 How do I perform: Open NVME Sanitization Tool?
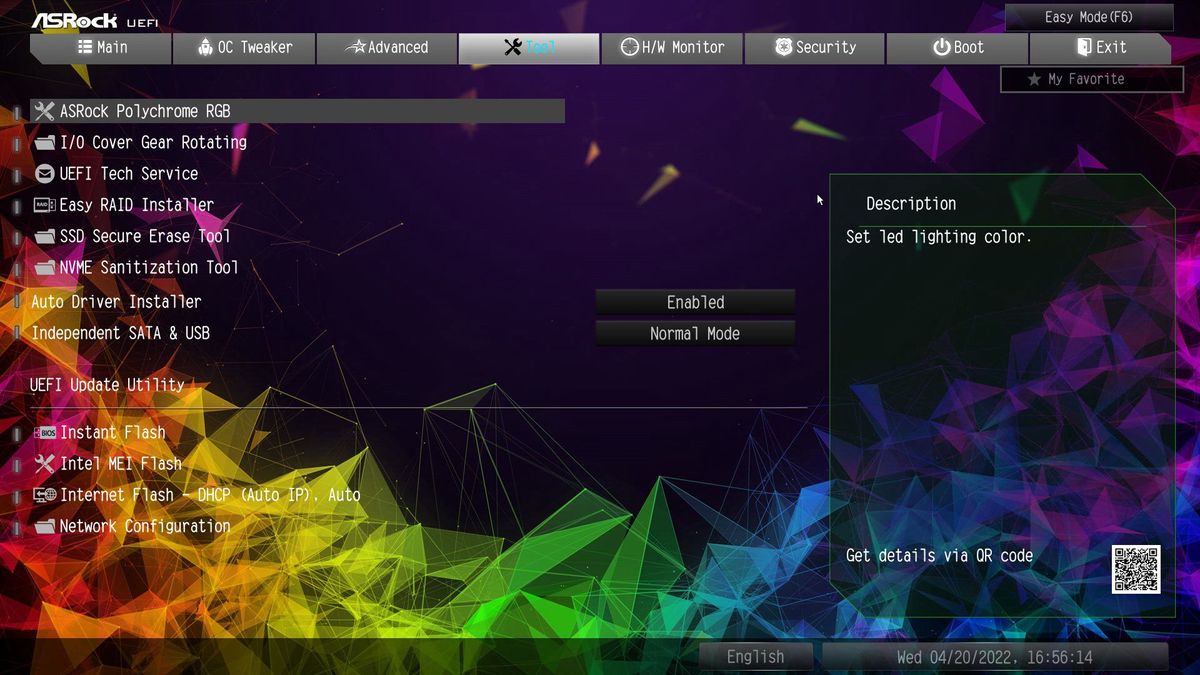[x=149, y=267]
